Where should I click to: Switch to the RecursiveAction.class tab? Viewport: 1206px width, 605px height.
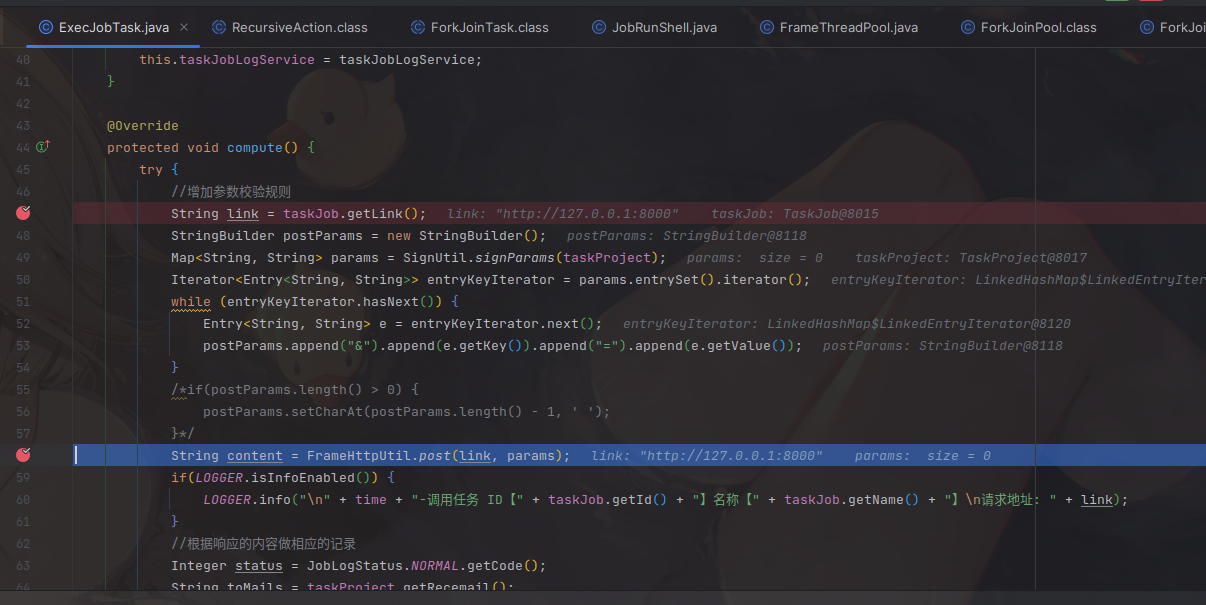point(299,27)
